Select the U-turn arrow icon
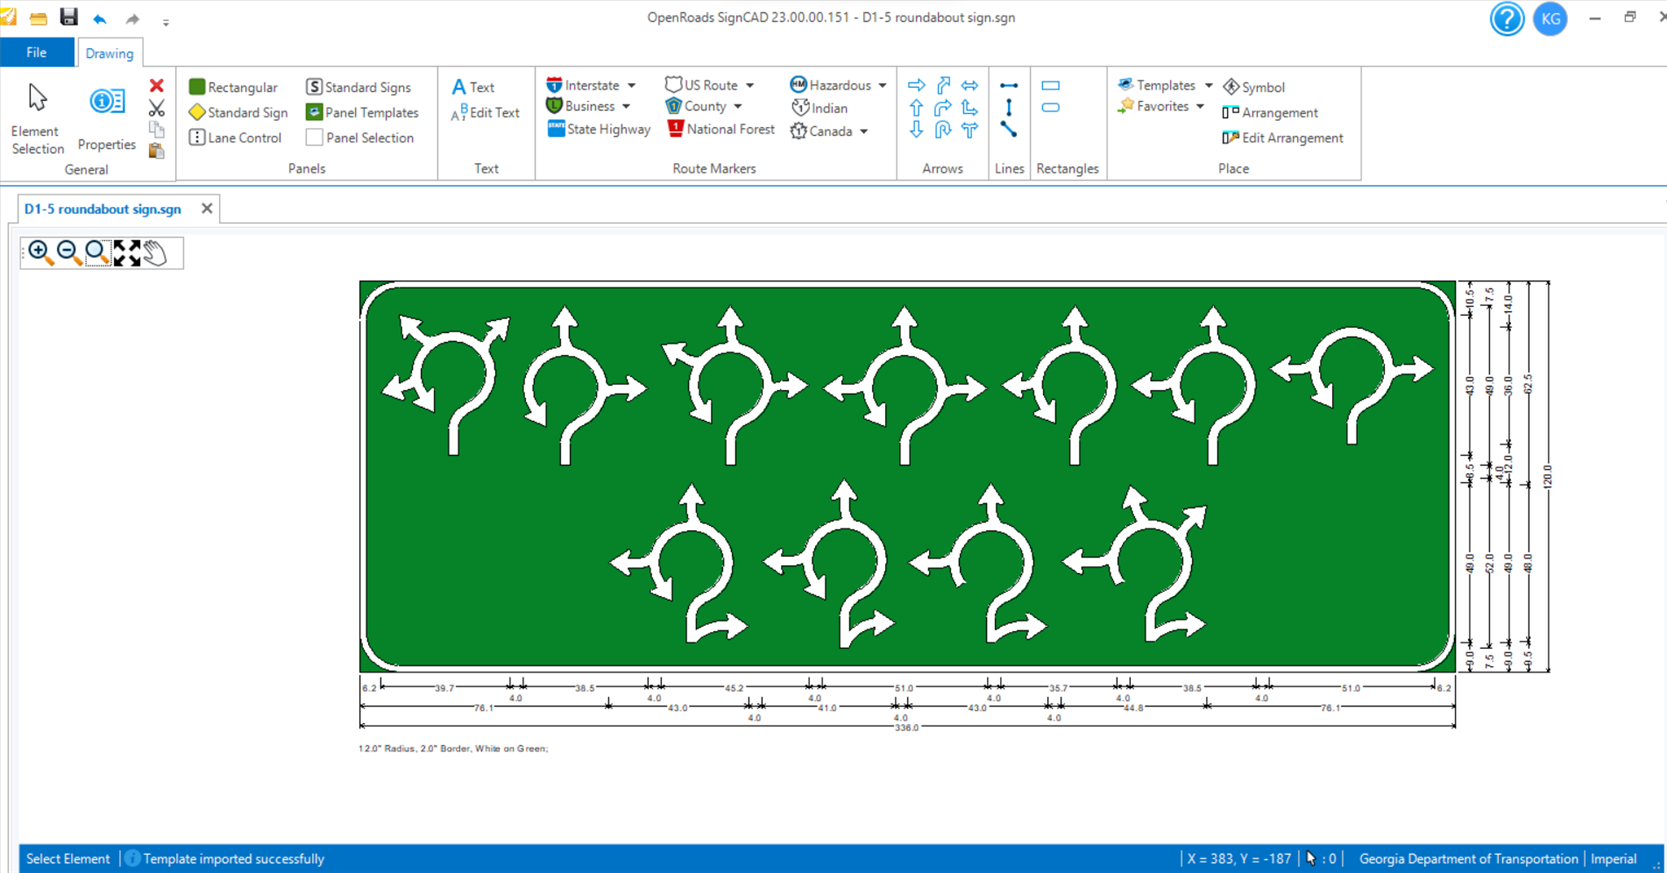The width and height of the screenshot is (1667, 873). [943, 130]
